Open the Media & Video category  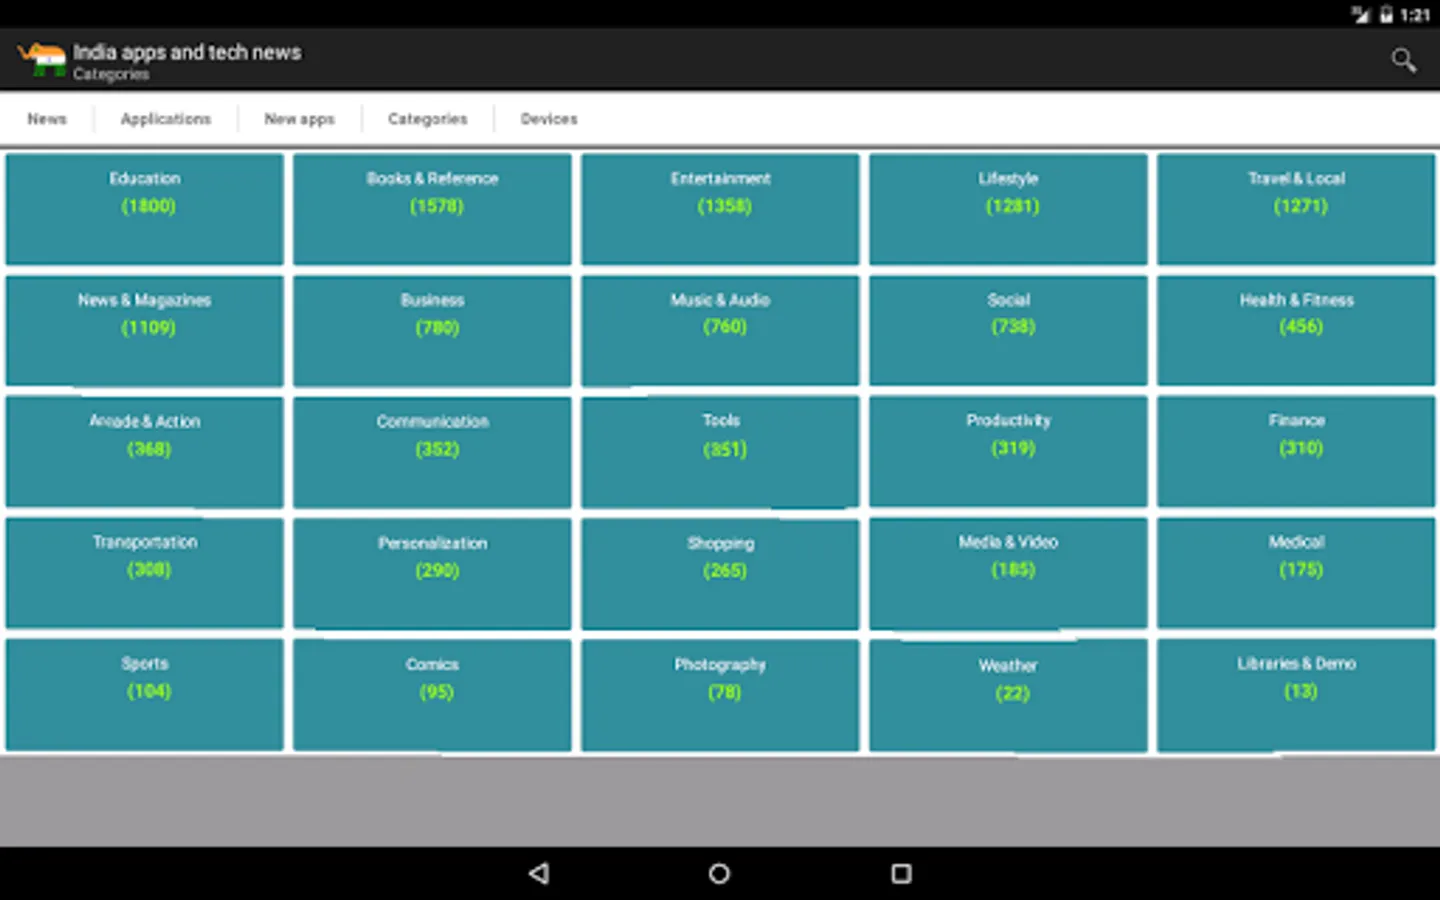point(1008,574)
